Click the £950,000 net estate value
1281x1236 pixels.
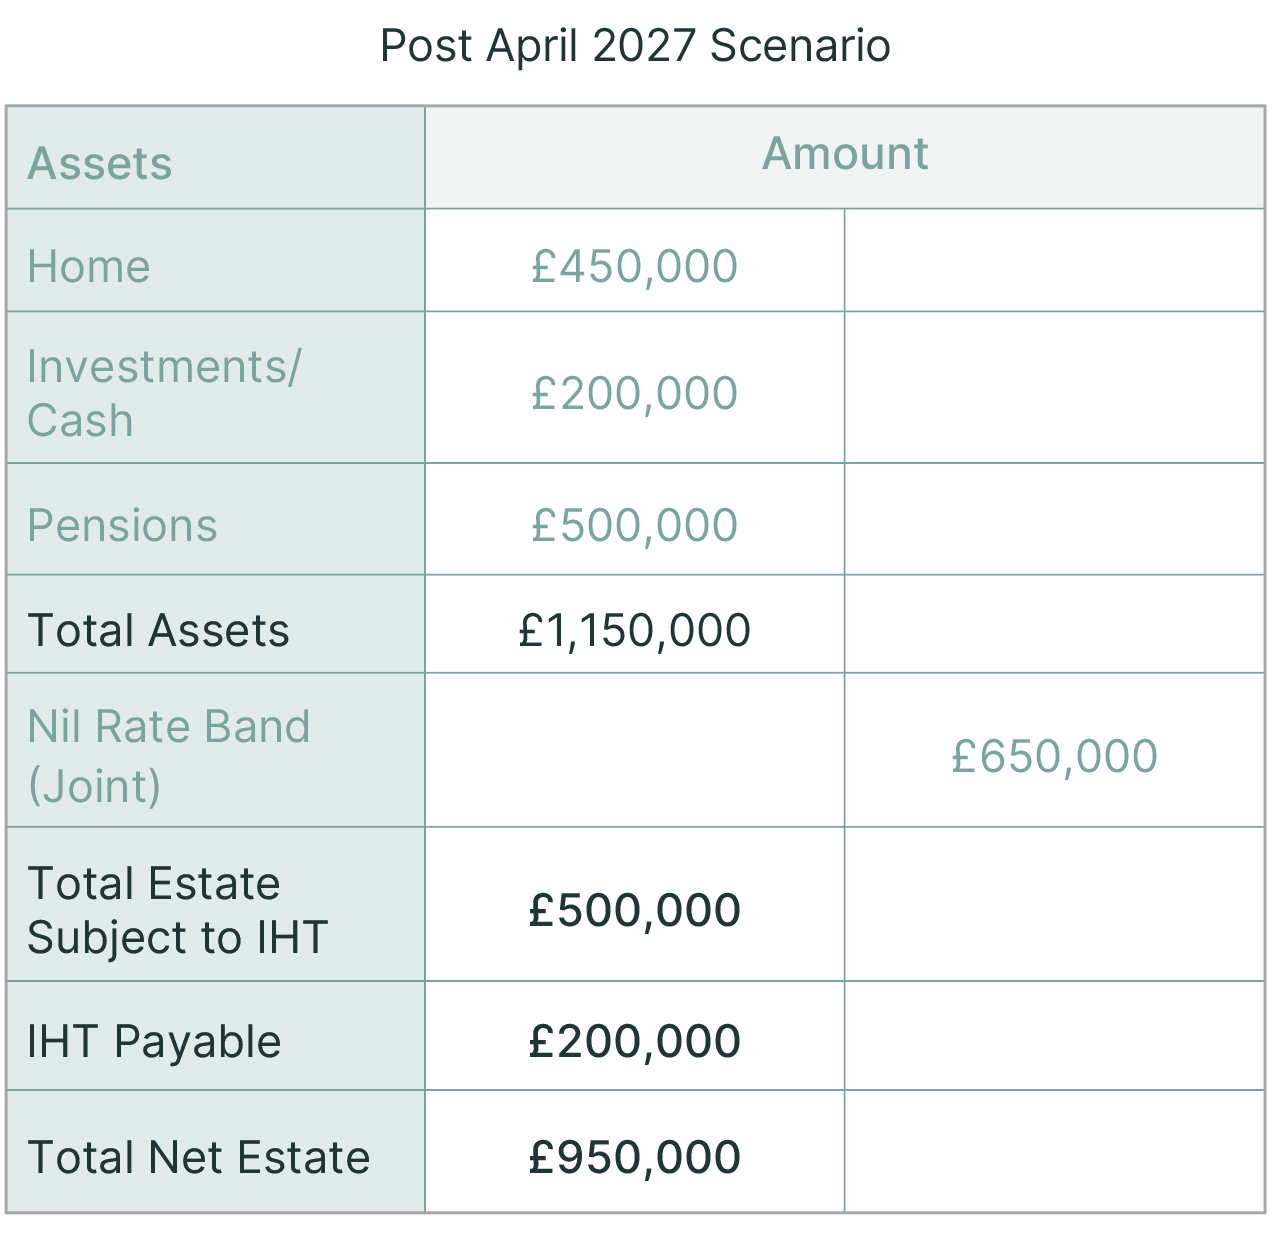pyautogui.click(x=634, y=1158)
